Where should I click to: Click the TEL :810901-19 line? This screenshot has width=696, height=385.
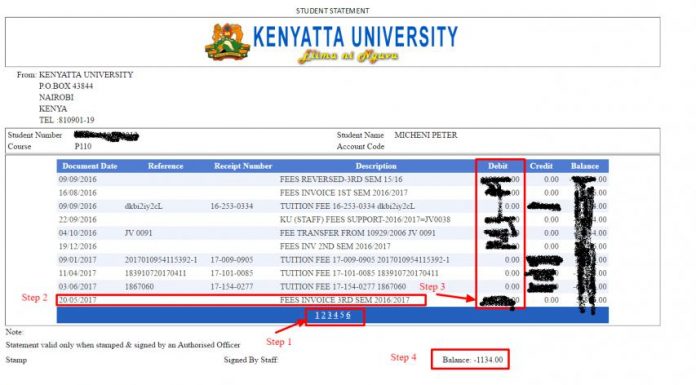pyautogui.click(x=67, y=120)
